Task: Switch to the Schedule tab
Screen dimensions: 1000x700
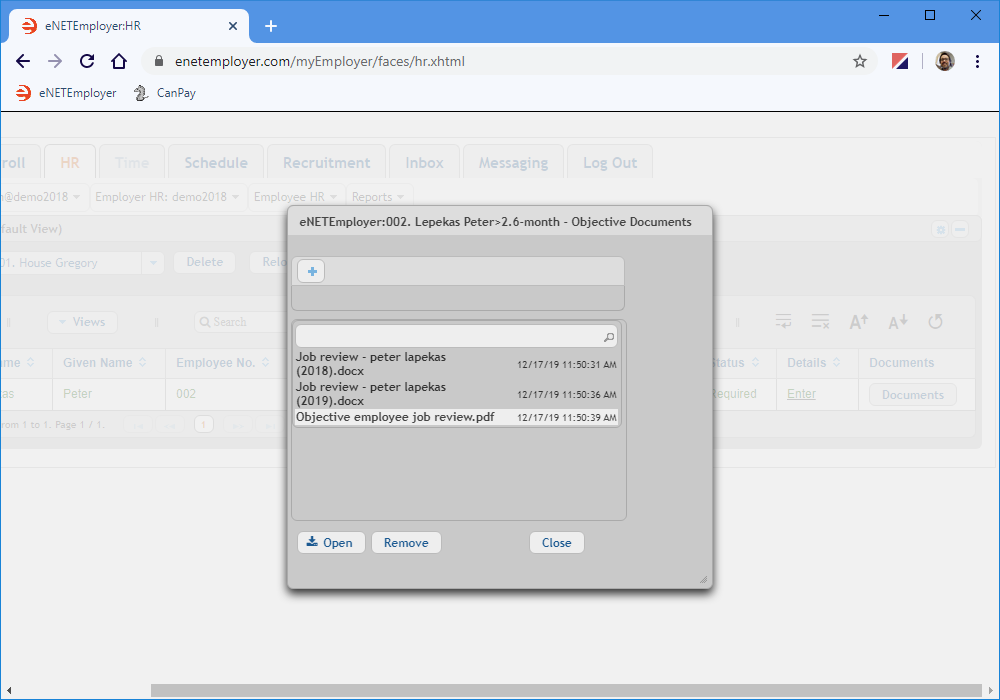Action: (215, 163)
